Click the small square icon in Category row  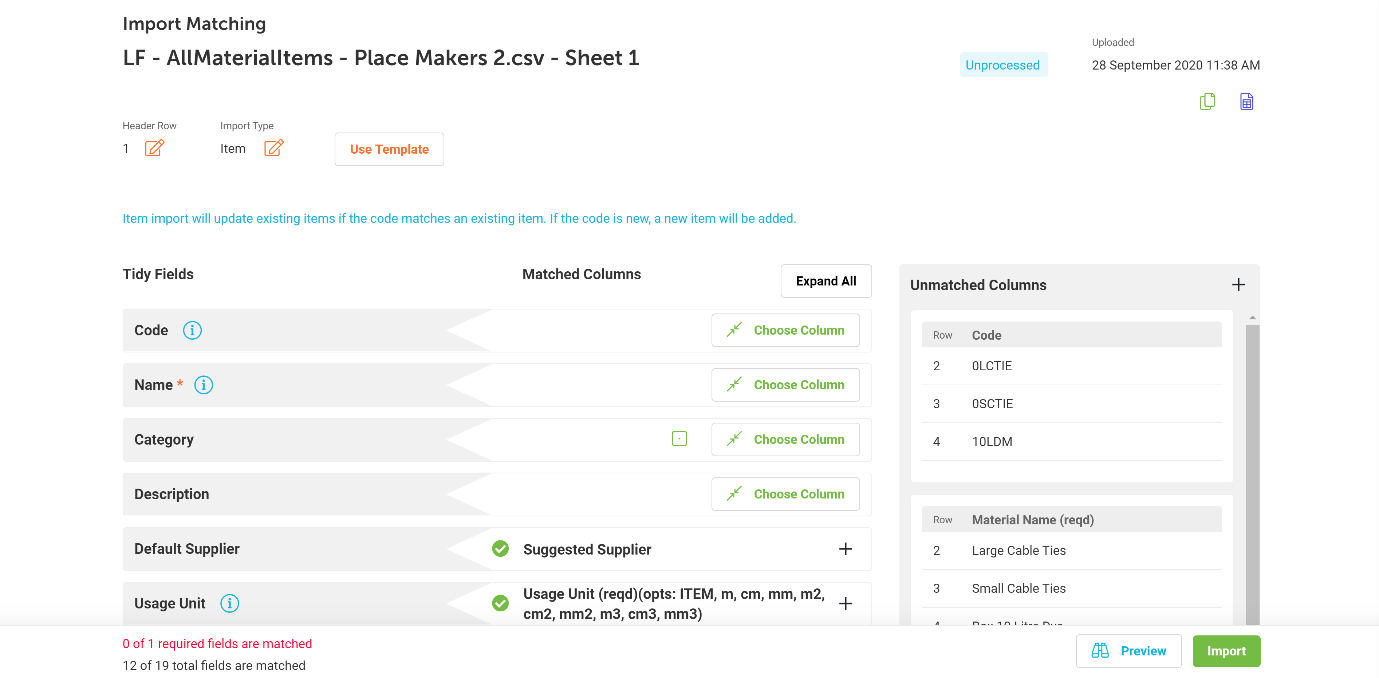(x=680, y=439)
